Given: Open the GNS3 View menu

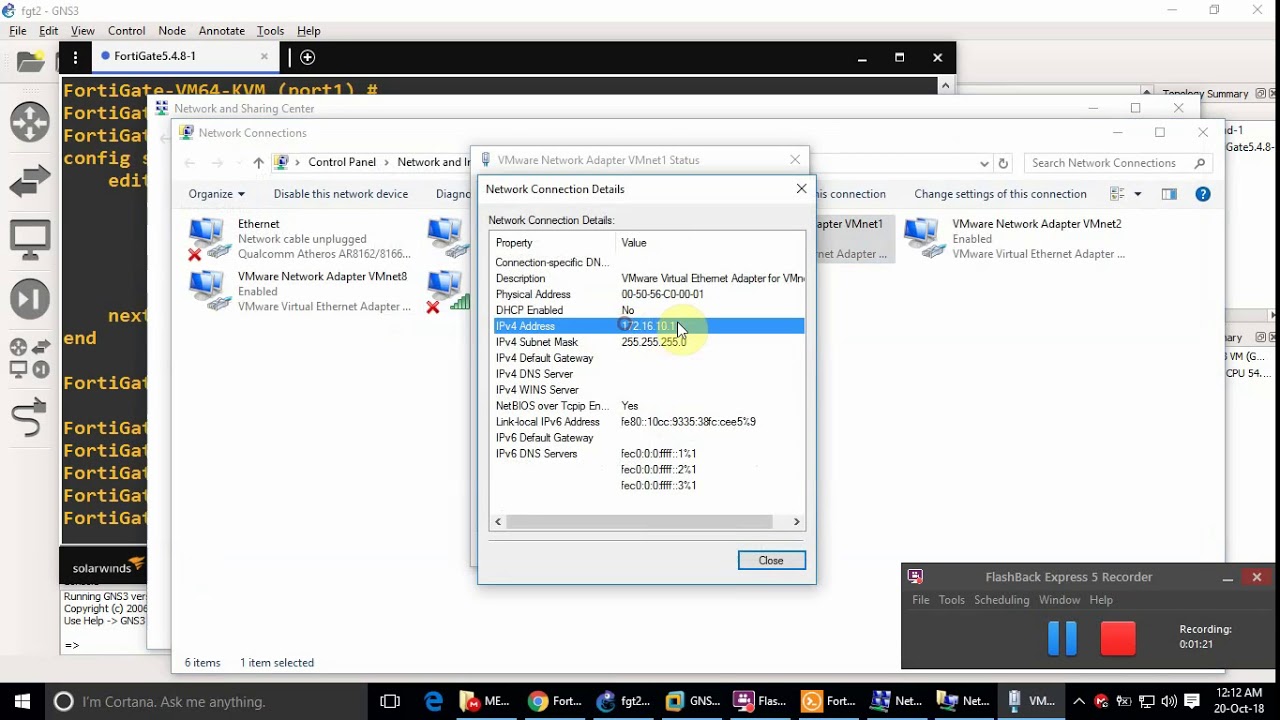Looking at the screenshot, I should click(x=83, y=31).
